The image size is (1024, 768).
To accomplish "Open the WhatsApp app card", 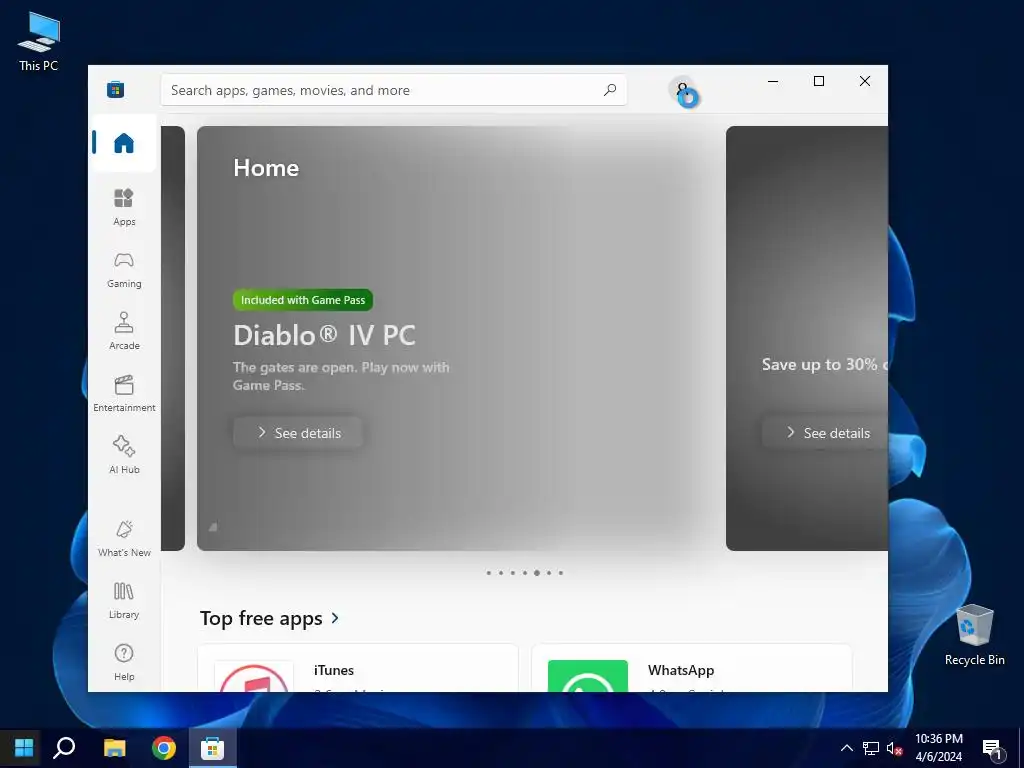I will pyautogui.click(x=692, y=668).
